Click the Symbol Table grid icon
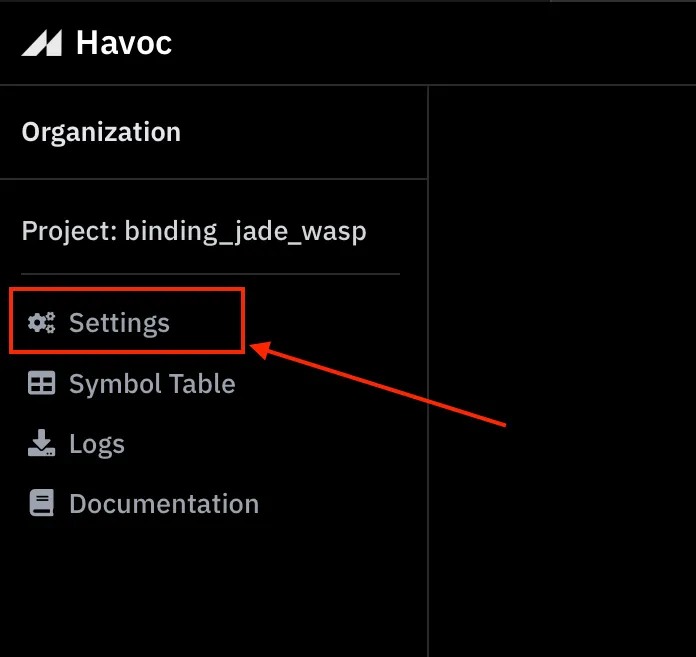The width and height of the screenshot is (696, 657). tap(41, 383)
